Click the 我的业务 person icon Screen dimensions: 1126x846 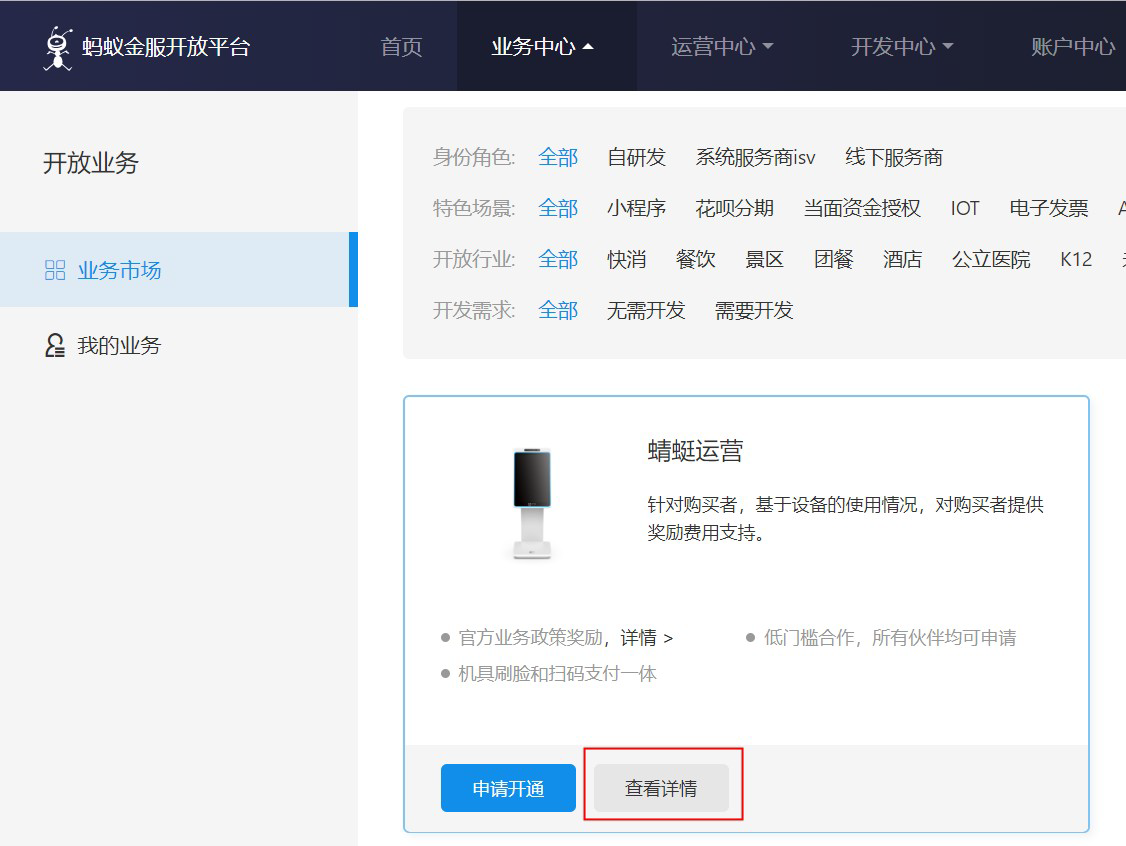coord(55,345)
